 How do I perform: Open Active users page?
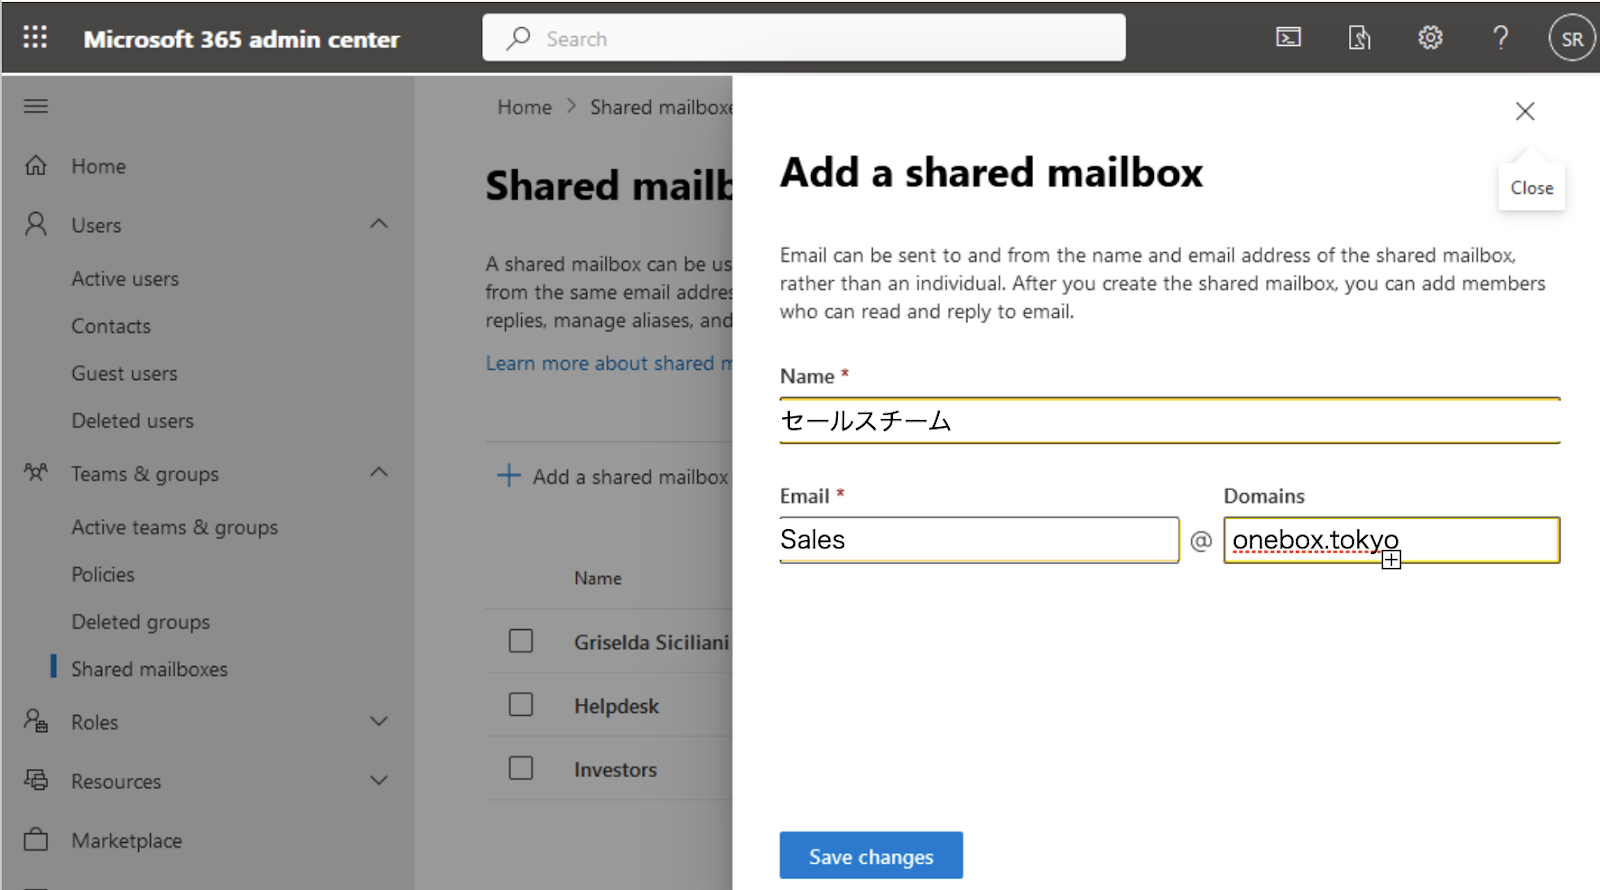pos(125,279)
